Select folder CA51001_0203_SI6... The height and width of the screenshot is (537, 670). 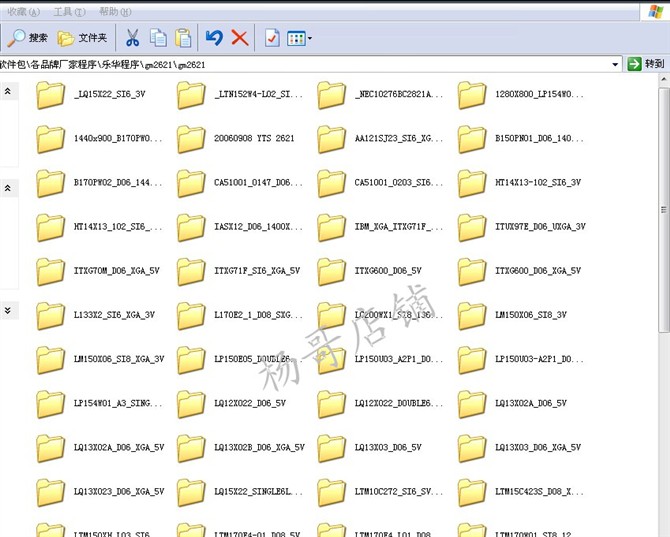380,183
